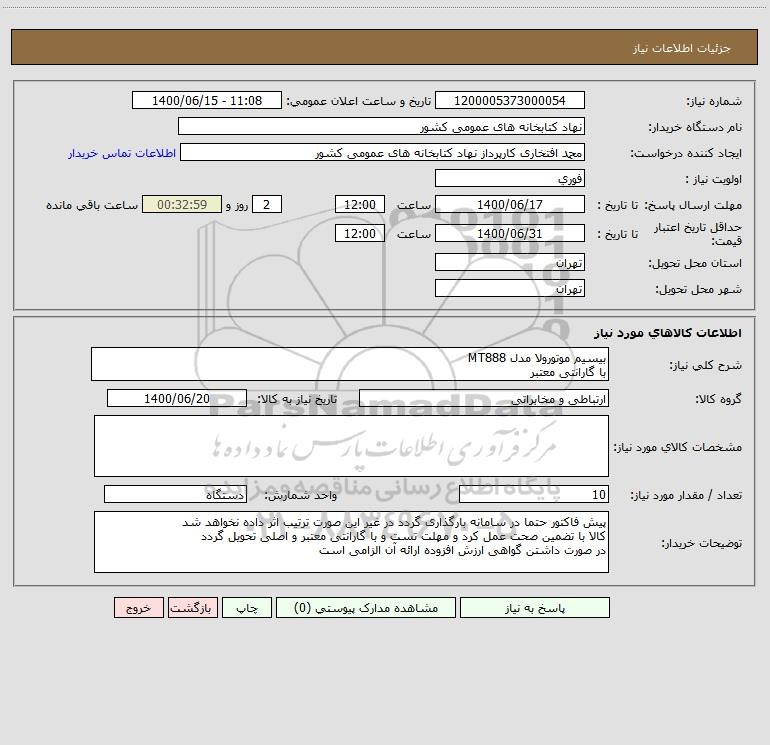Click the نام دستگاه خریدار label
The width and height of the screenshot is (770, 745).
[695, 127]
